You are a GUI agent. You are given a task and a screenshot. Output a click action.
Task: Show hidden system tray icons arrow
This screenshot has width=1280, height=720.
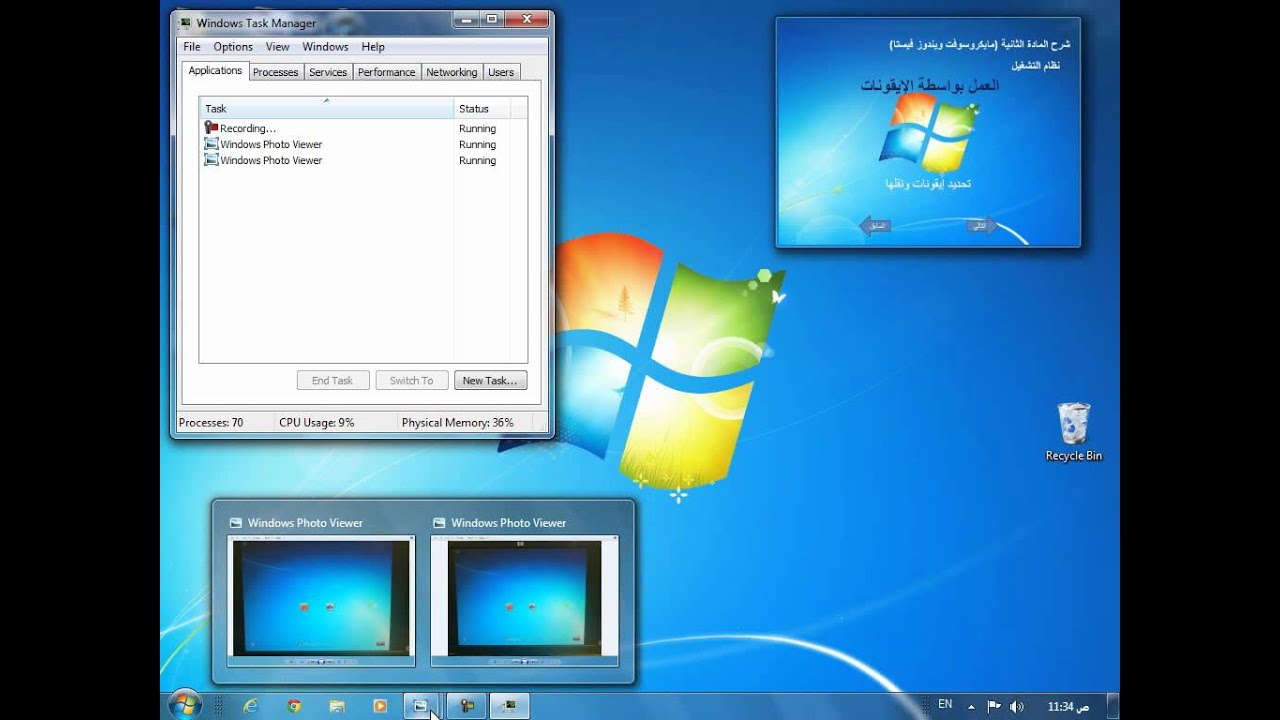[x=970, y=706]
